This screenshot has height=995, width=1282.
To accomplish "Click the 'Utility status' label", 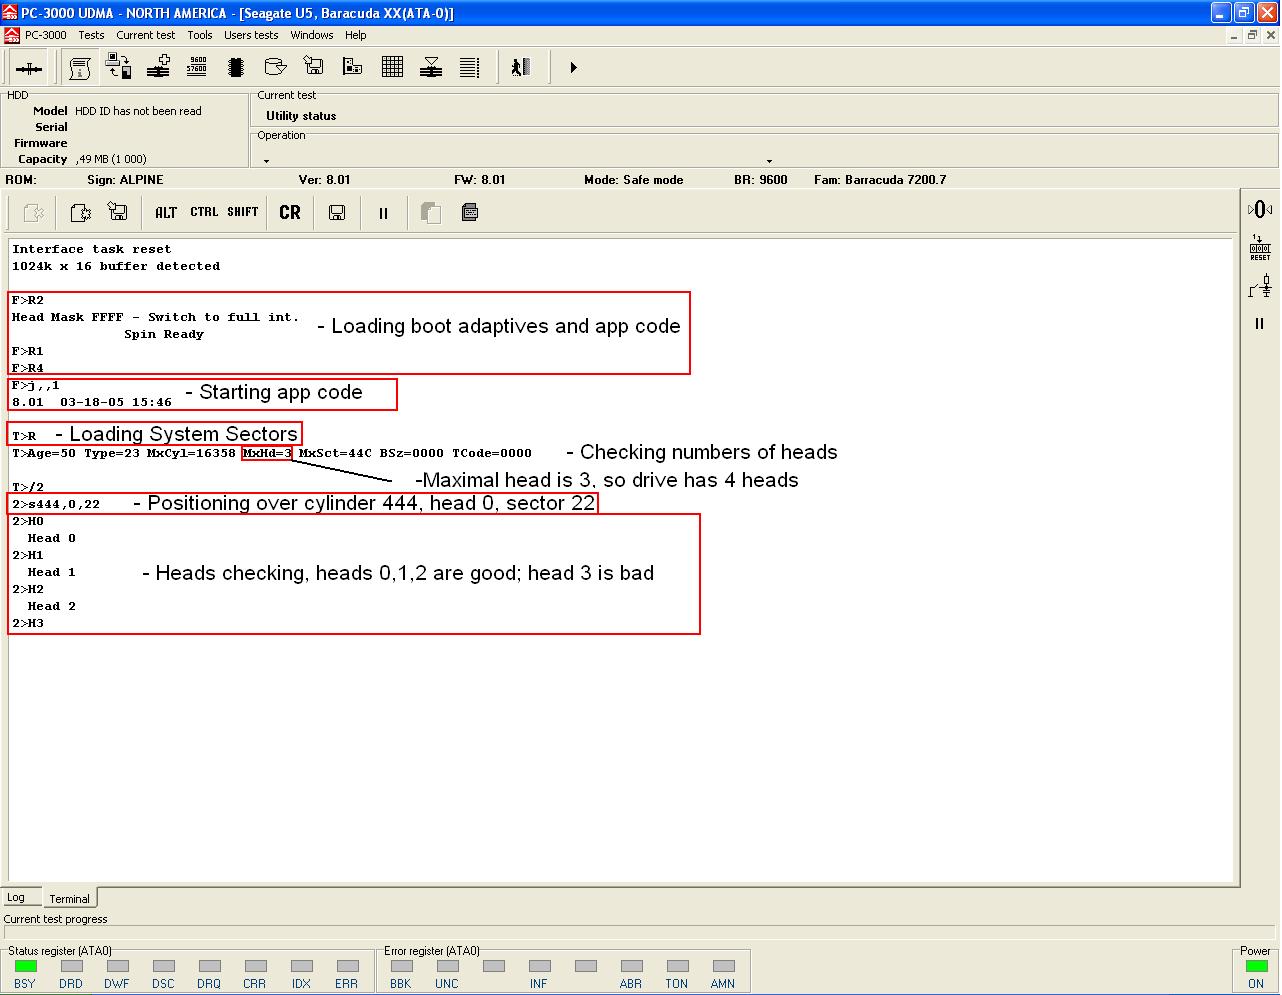I will pos(301,116).
